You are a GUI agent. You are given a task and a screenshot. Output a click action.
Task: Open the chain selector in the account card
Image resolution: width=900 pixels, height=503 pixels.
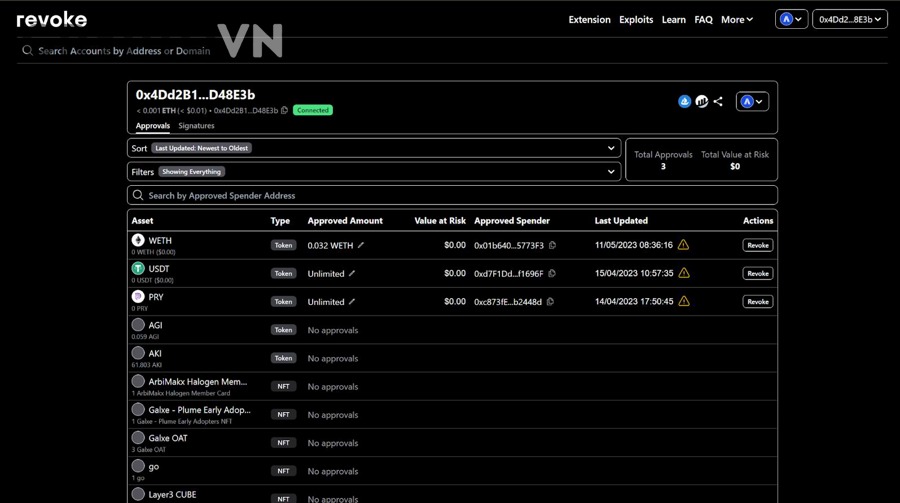tap(752, 102)
